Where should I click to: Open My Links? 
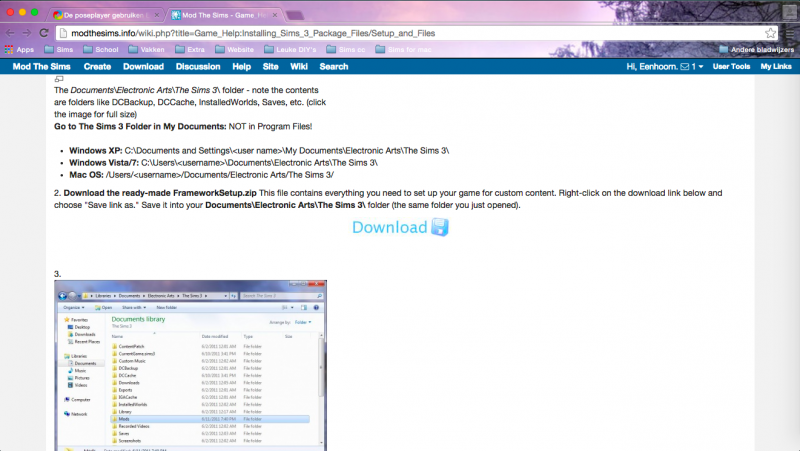776,66
